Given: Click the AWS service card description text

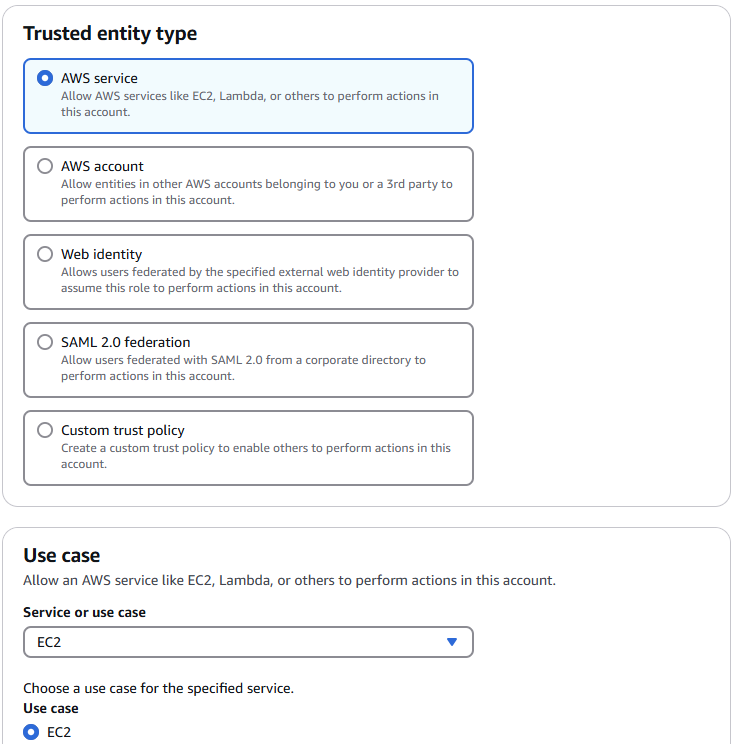Looking at the screenshot, I should coord(250,104).
